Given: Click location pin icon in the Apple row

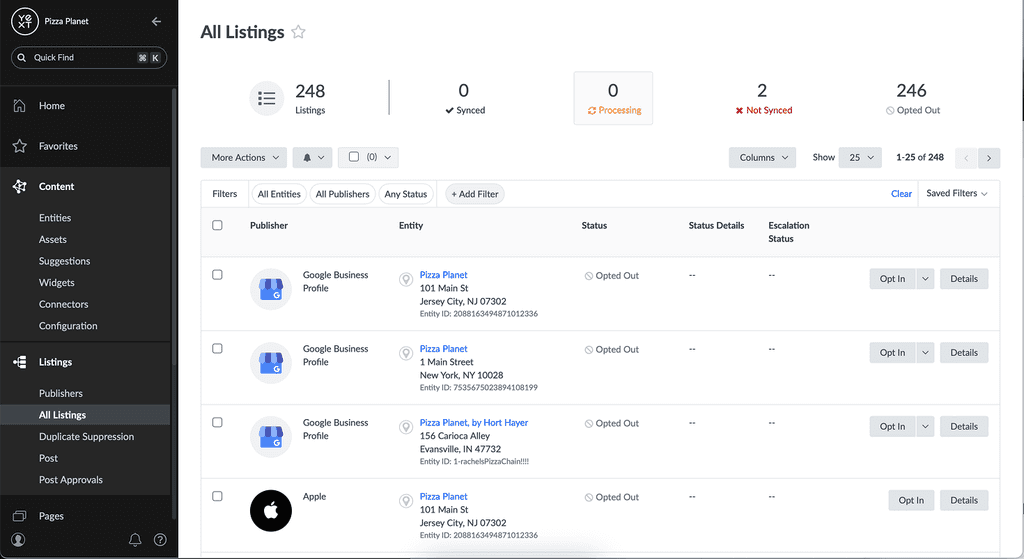Looking at the screenshot, I should click(406, 501).
